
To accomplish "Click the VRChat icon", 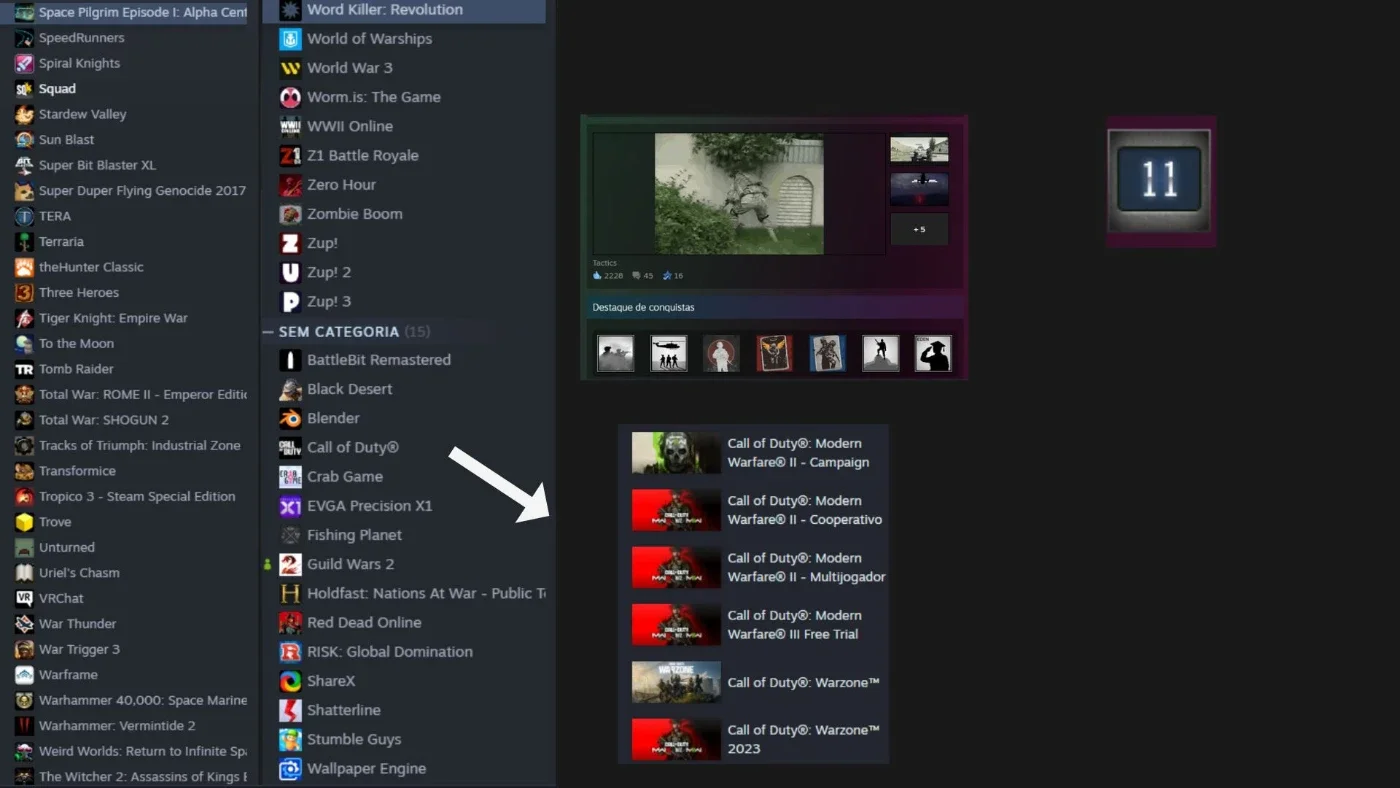I will 24,598.
